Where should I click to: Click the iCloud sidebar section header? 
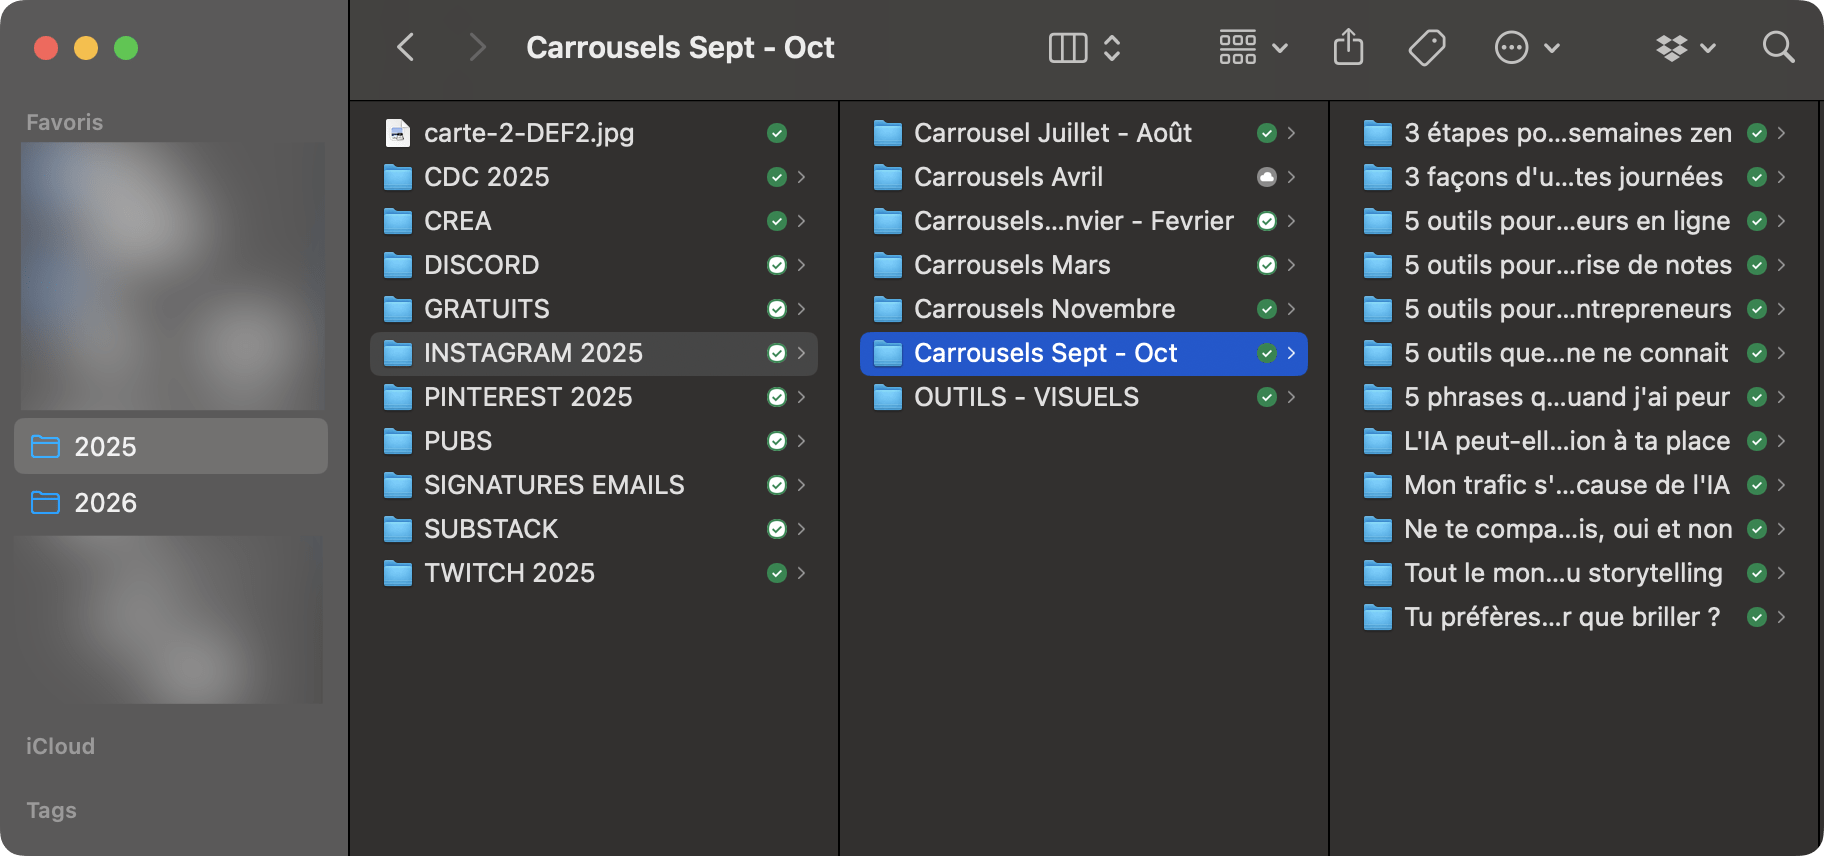60,746
